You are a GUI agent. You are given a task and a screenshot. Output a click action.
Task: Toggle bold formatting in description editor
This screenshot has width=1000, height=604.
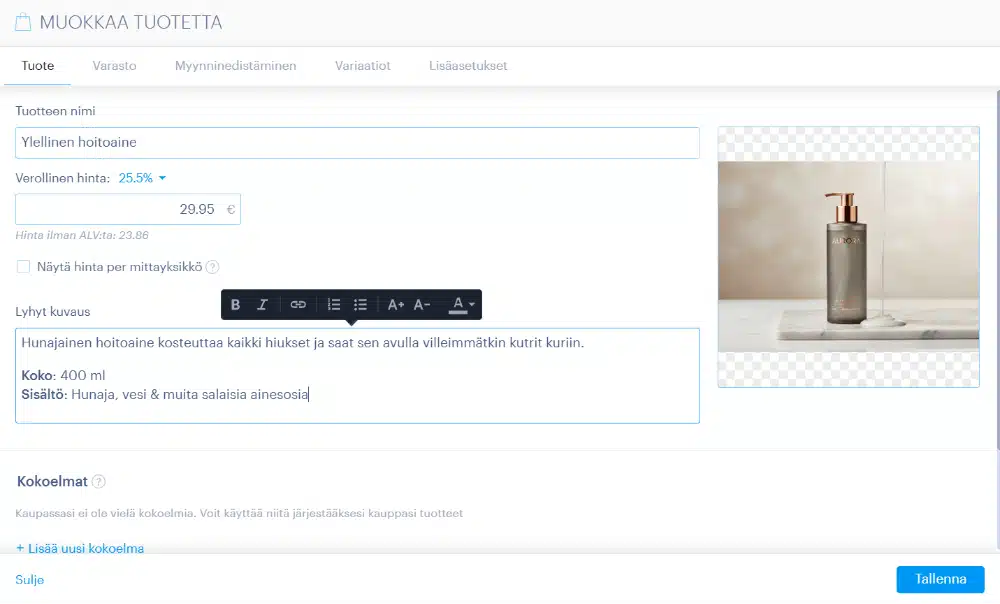click(236, 305)
